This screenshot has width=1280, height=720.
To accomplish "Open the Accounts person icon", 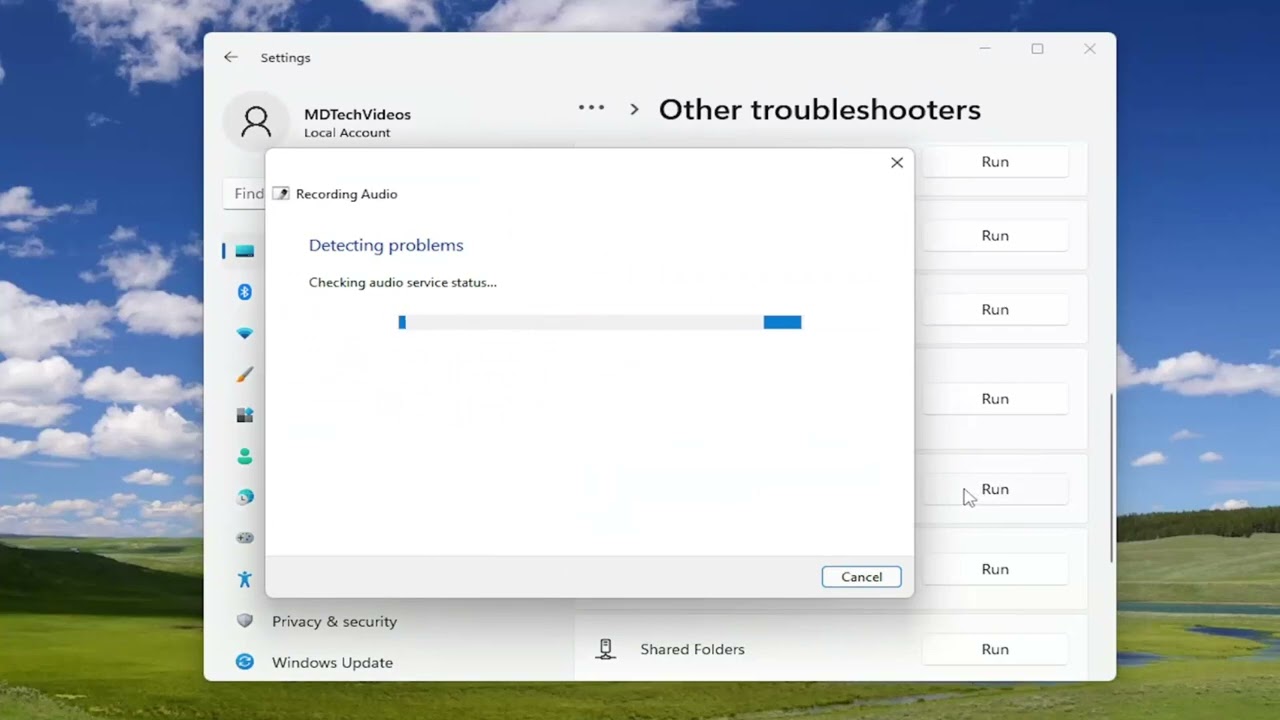I will pos(245,456).
